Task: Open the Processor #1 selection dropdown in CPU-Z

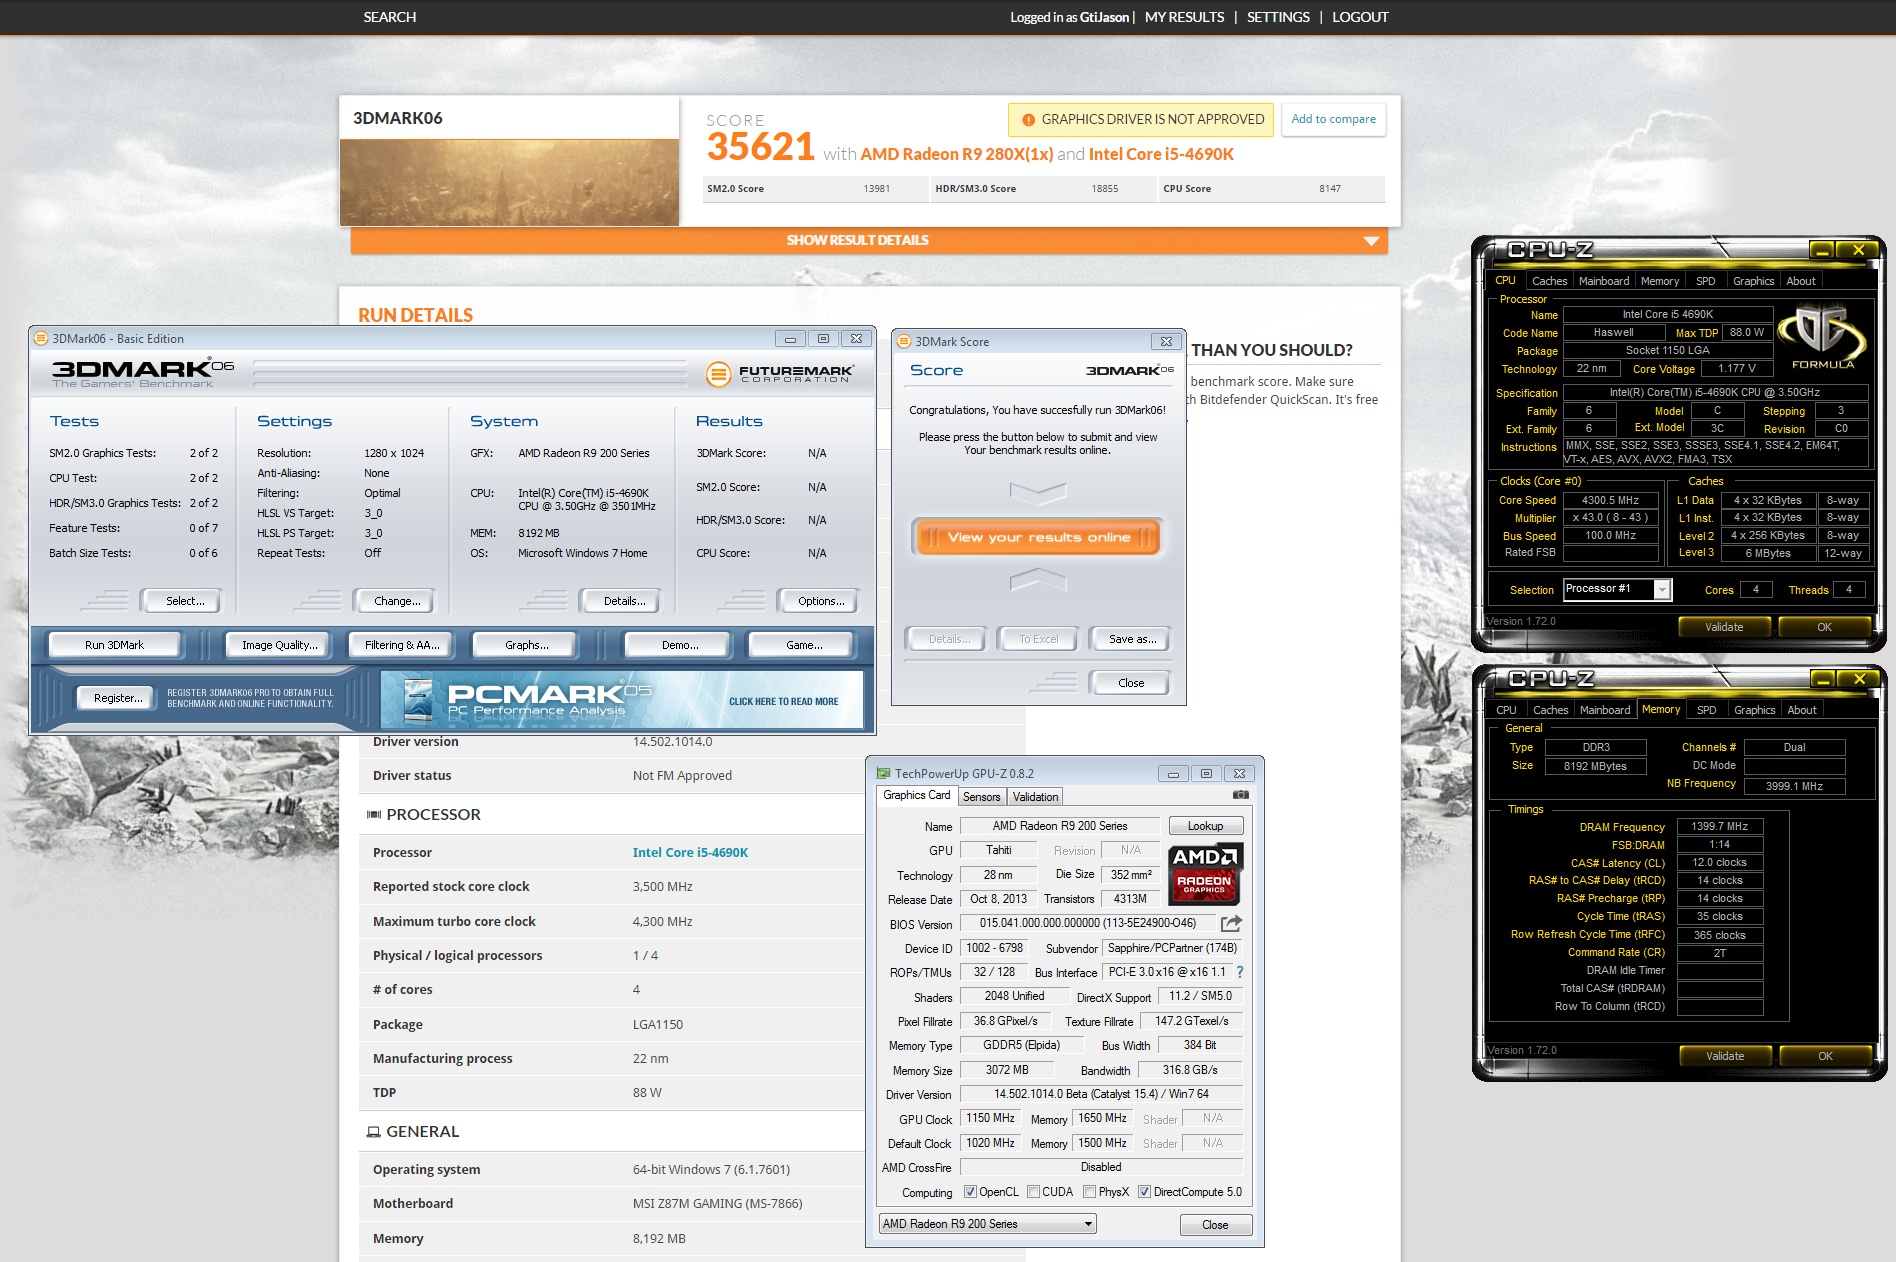Action: point(1661,590)
